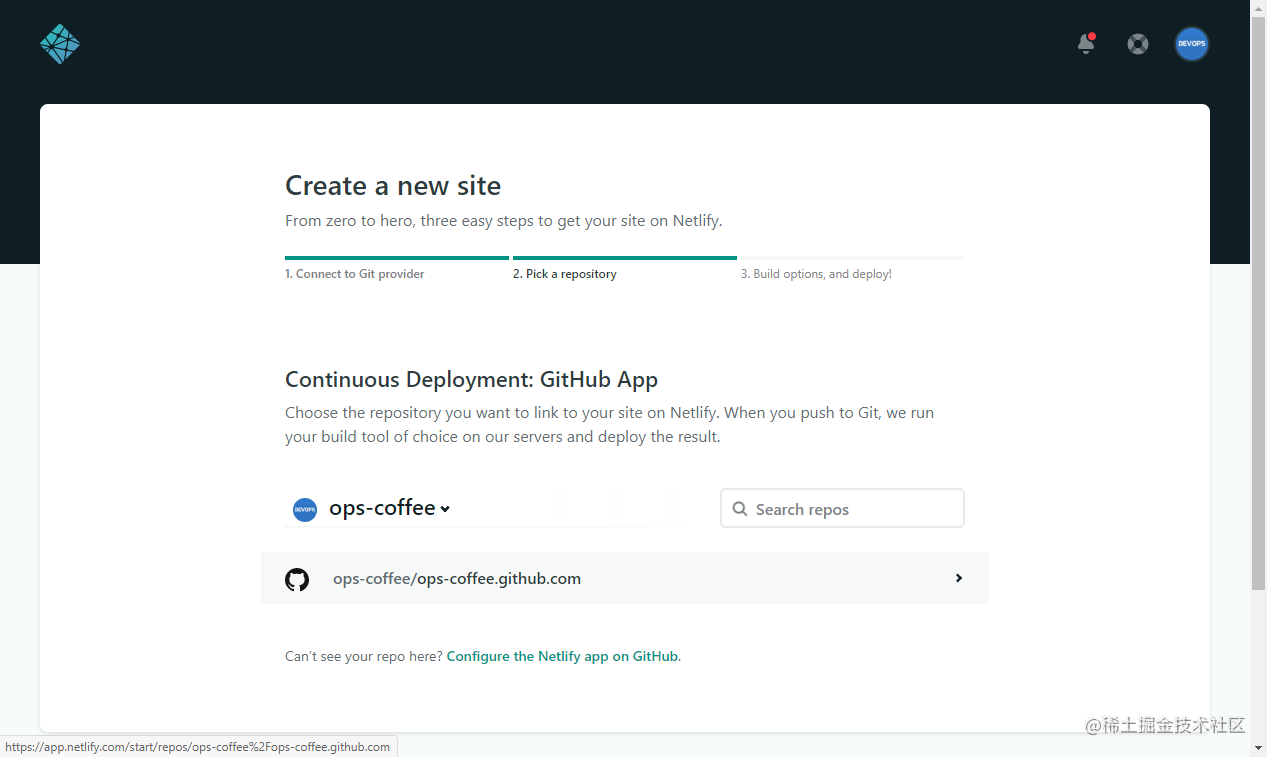1267x757 pixels.
Task: Open the notifications bell
Action: [x=1086, y=44]
